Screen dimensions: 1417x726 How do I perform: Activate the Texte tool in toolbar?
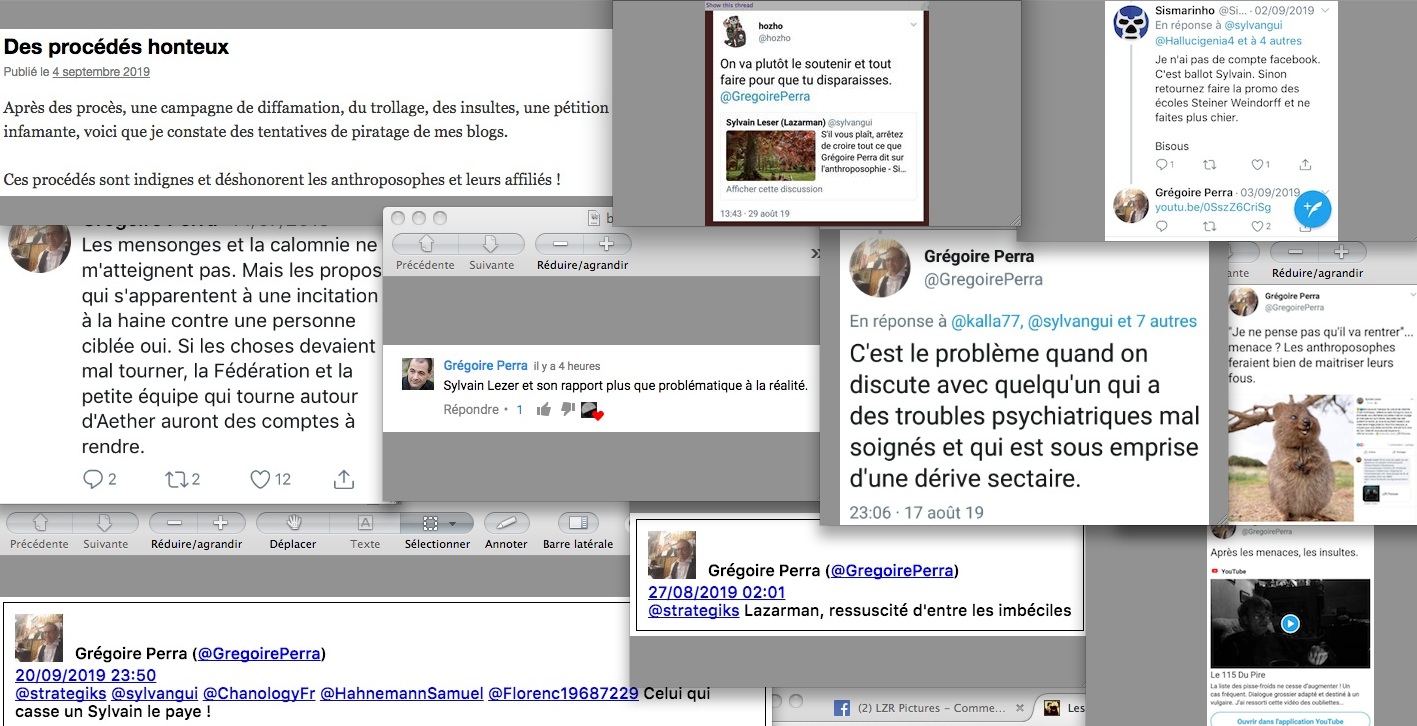tap(365, 523)
